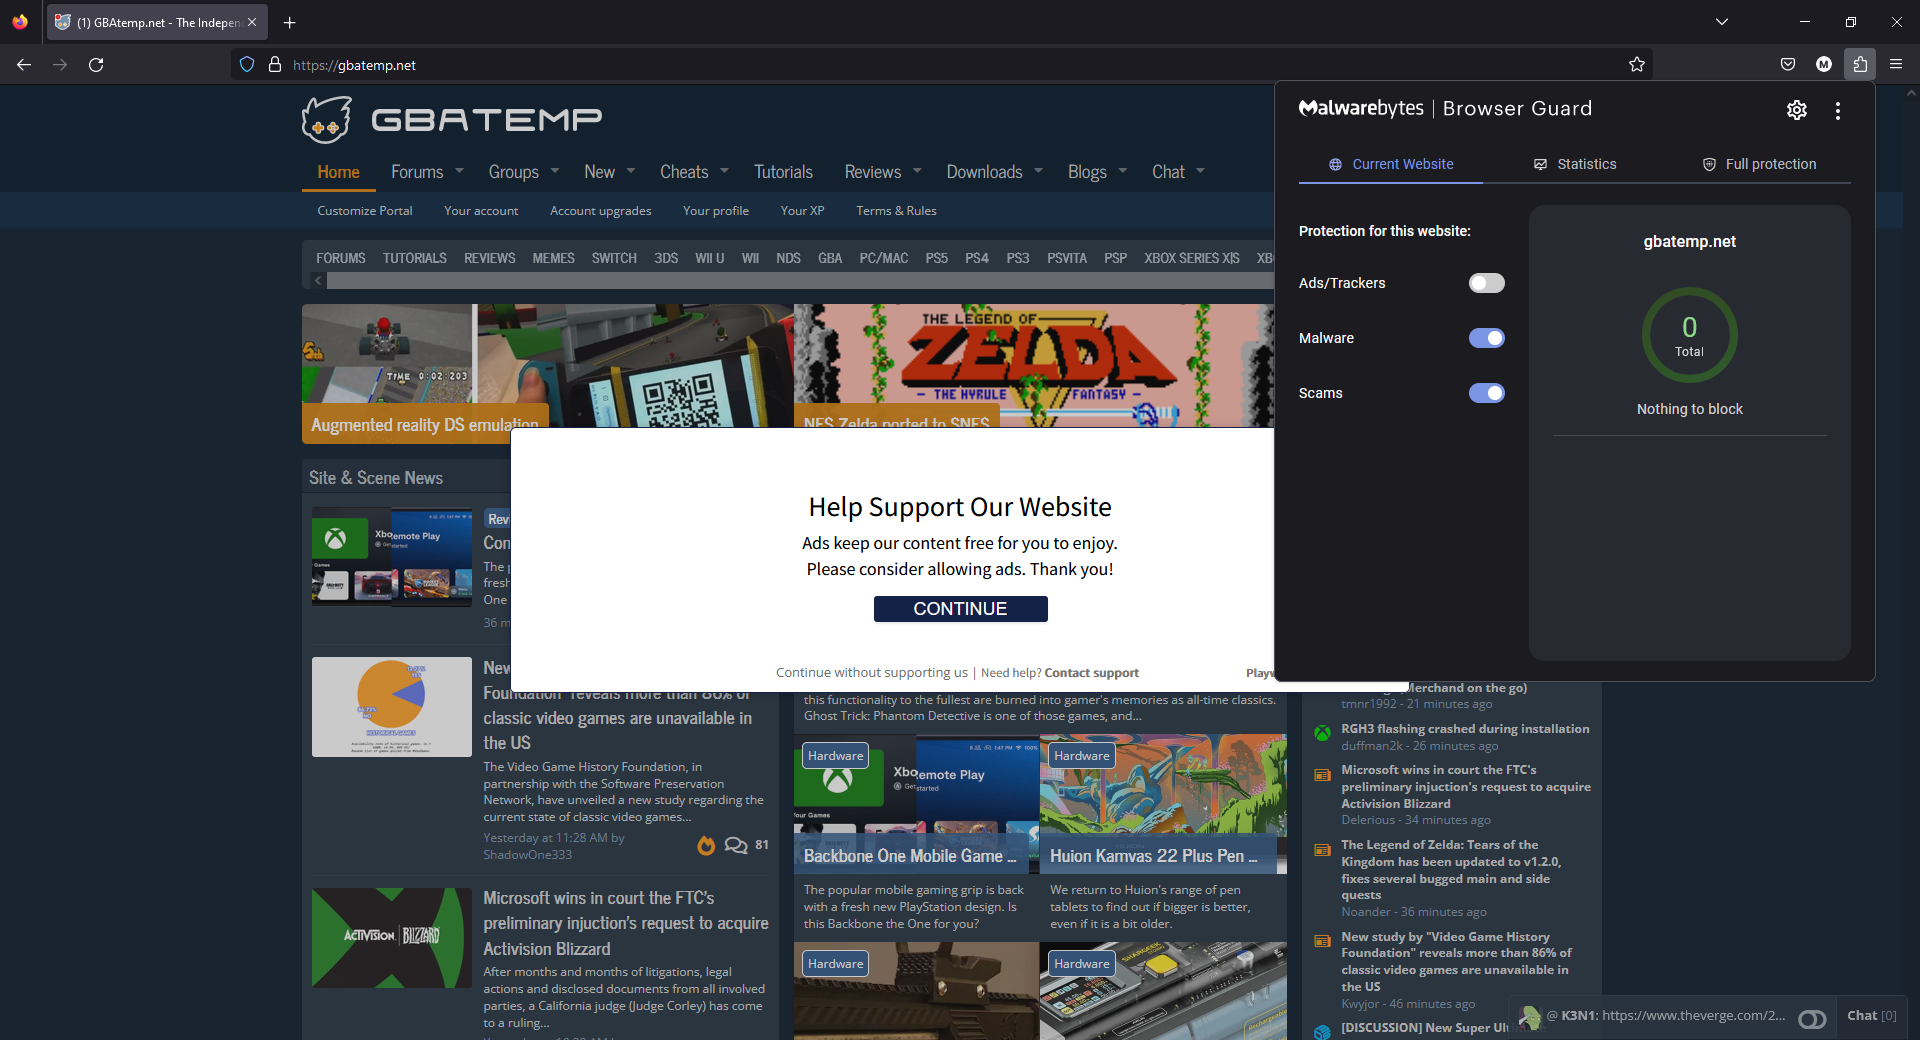The height and width of the screenshot is (1040, 1920).
Task: Expand the Cheats menu dropdown arrow
Action: [x=725, y=171]
